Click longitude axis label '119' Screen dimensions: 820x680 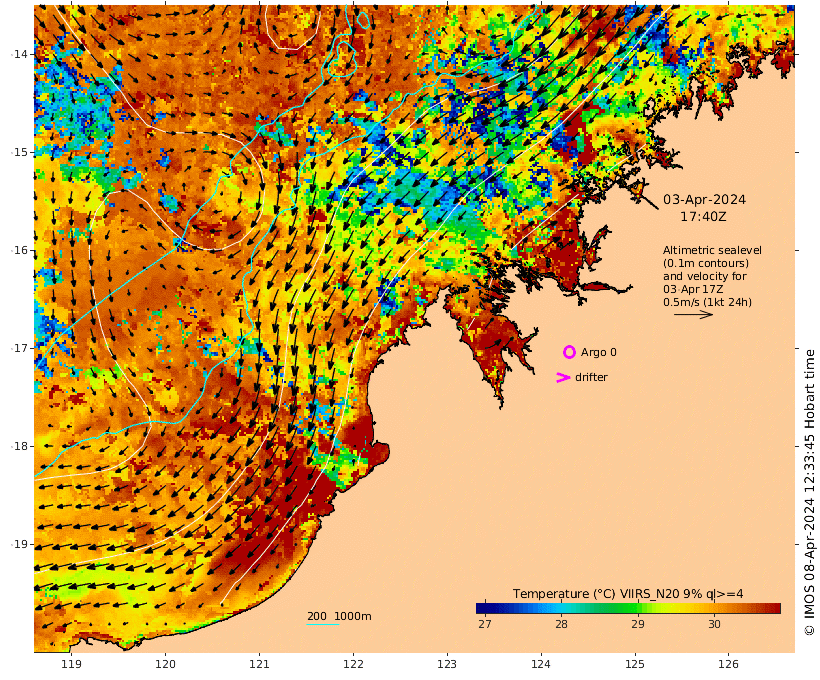(x=72, y=664)
